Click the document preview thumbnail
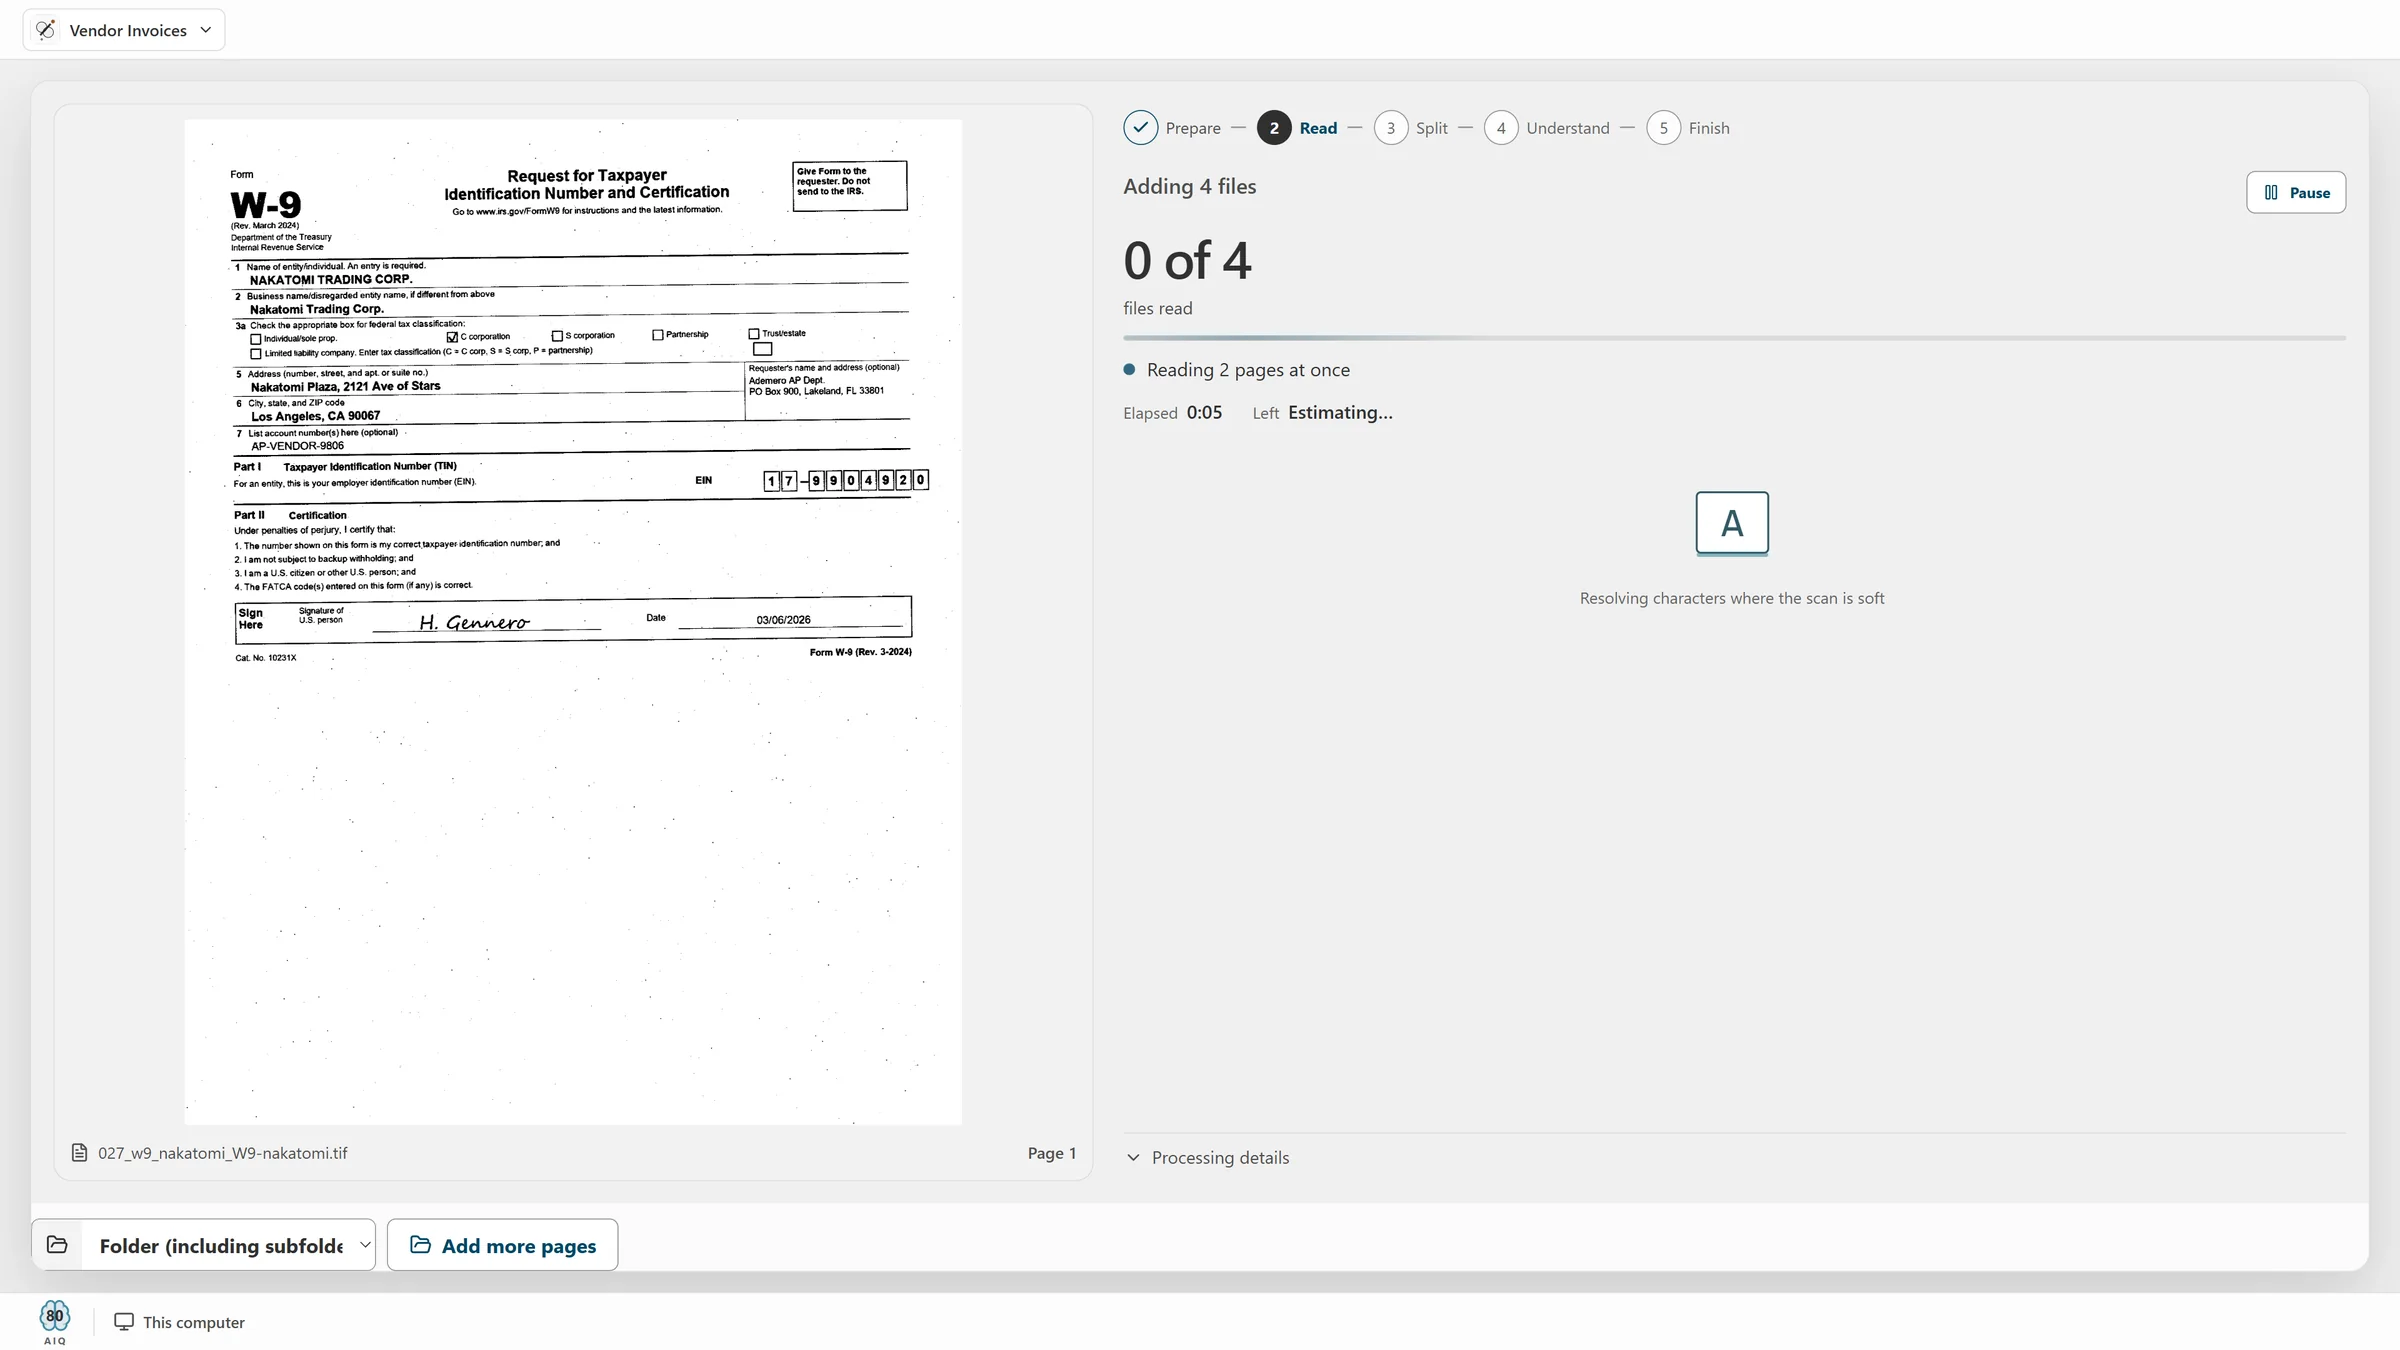Viewport: 2400px width, 1350px height. (x=573, y=622)
